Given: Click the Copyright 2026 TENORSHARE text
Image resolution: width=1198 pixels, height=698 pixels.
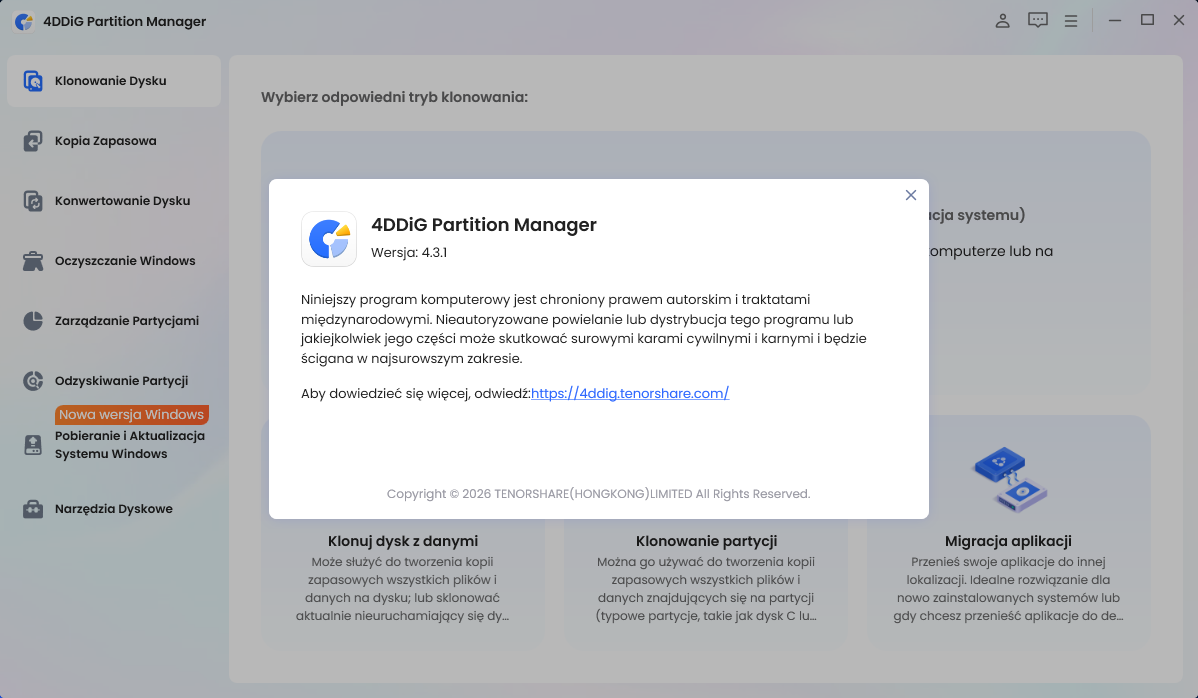Looking at the screenshot, I should click(x=598, y=494).
